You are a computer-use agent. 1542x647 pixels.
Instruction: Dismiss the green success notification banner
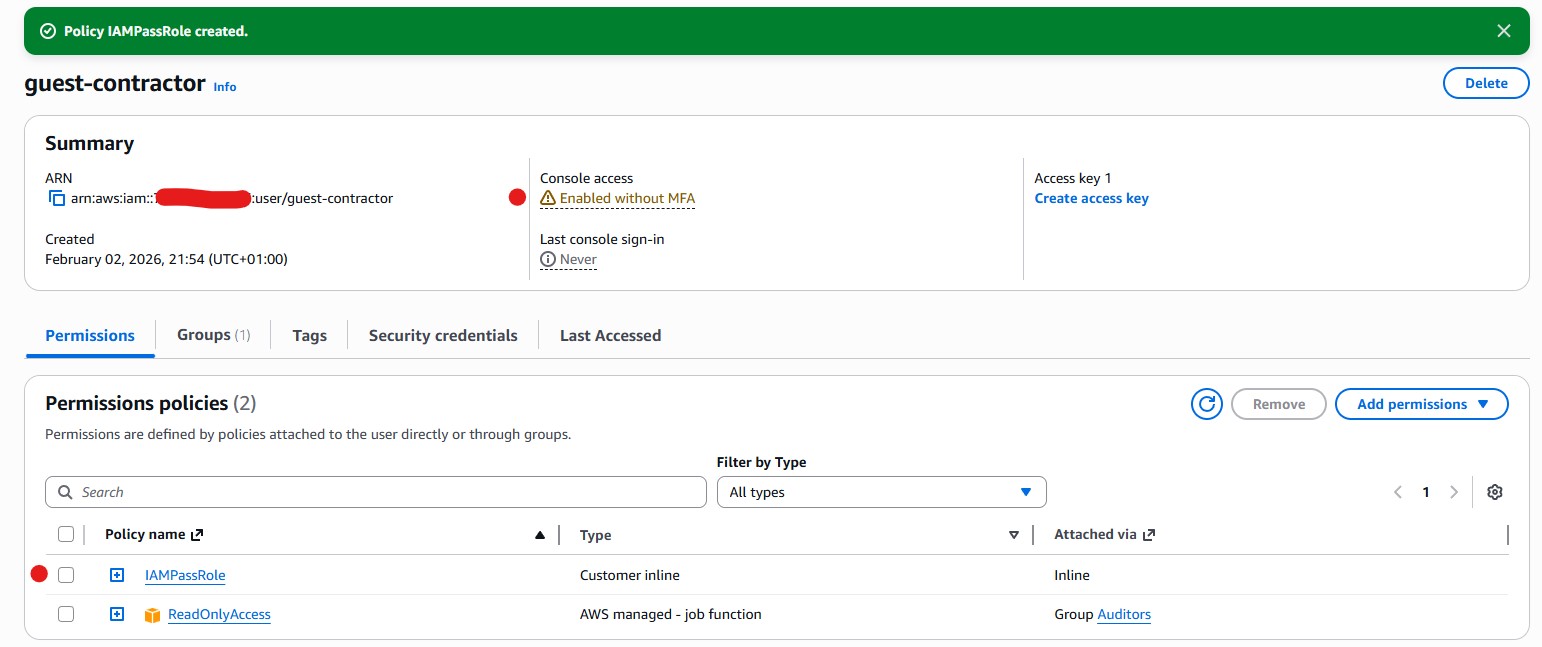(1503, 31)
